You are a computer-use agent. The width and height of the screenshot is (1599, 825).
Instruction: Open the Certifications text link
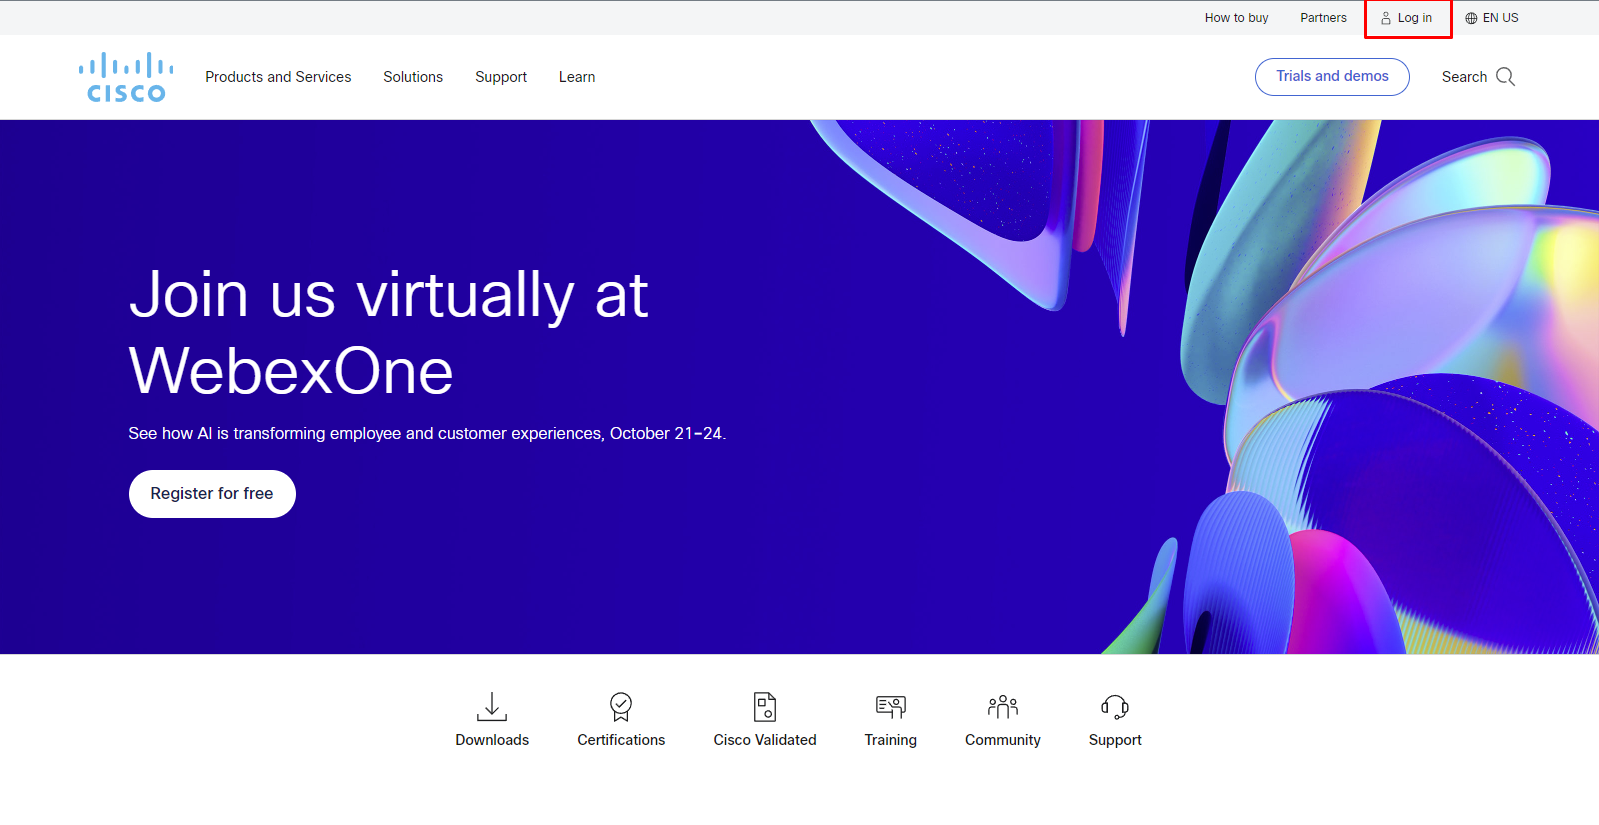coord(621,740)
